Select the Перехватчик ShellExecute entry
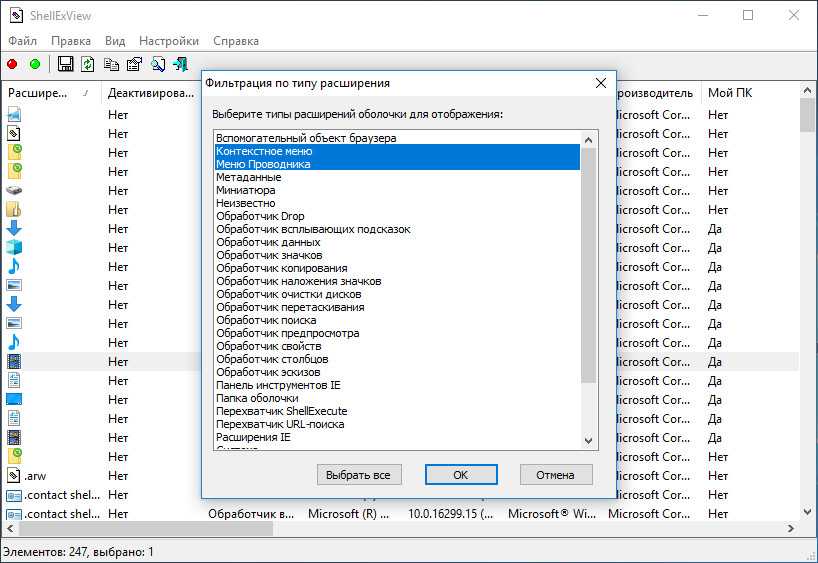The height and width of the screenshot is (563, 818). point(397,411)
